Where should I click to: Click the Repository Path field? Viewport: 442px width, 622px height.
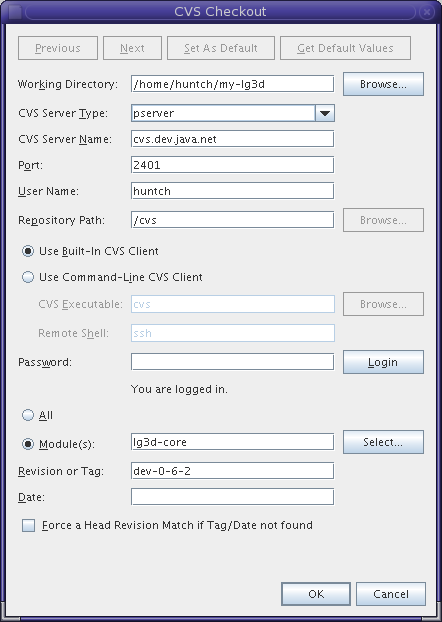(x=233, y=220)
